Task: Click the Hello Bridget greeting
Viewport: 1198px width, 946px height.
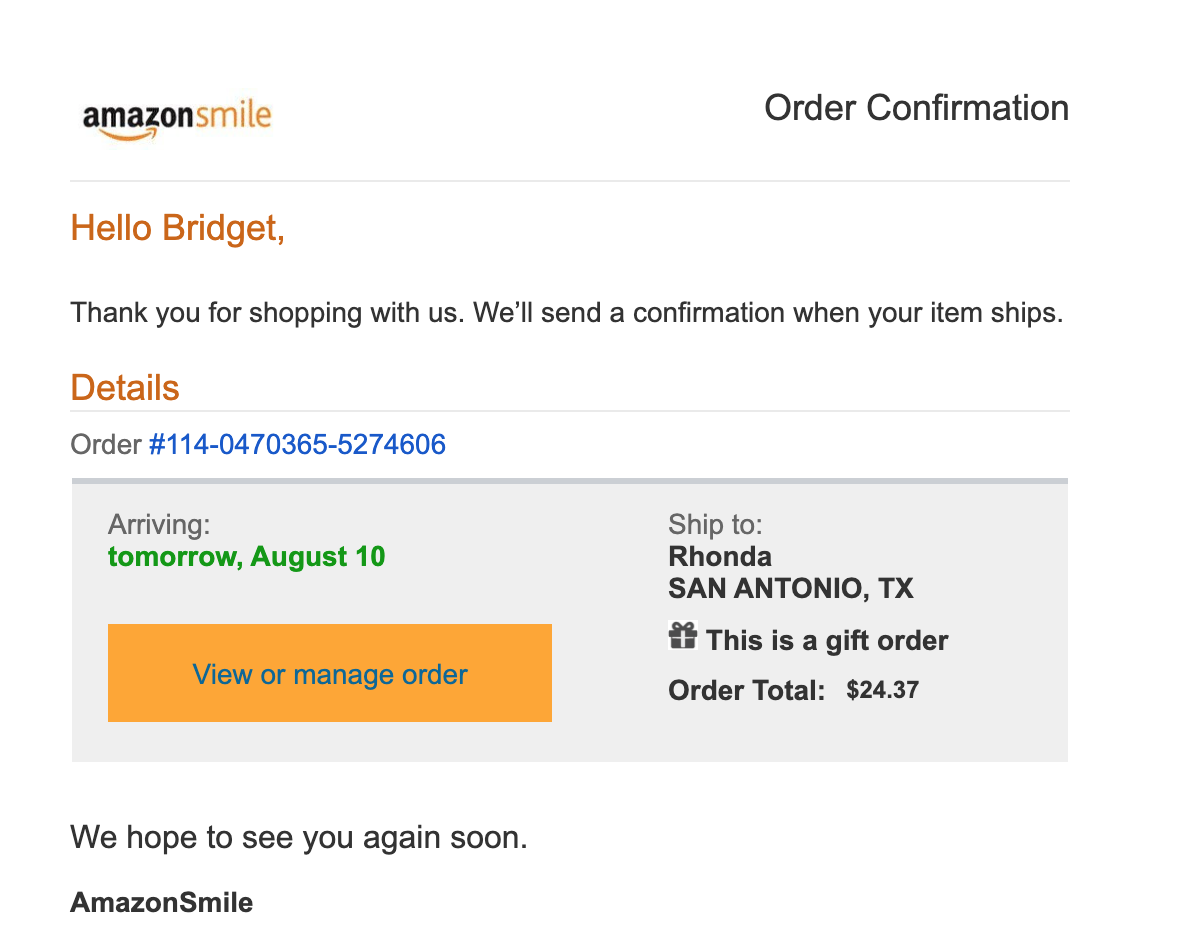Action: [x=178, y=229]
